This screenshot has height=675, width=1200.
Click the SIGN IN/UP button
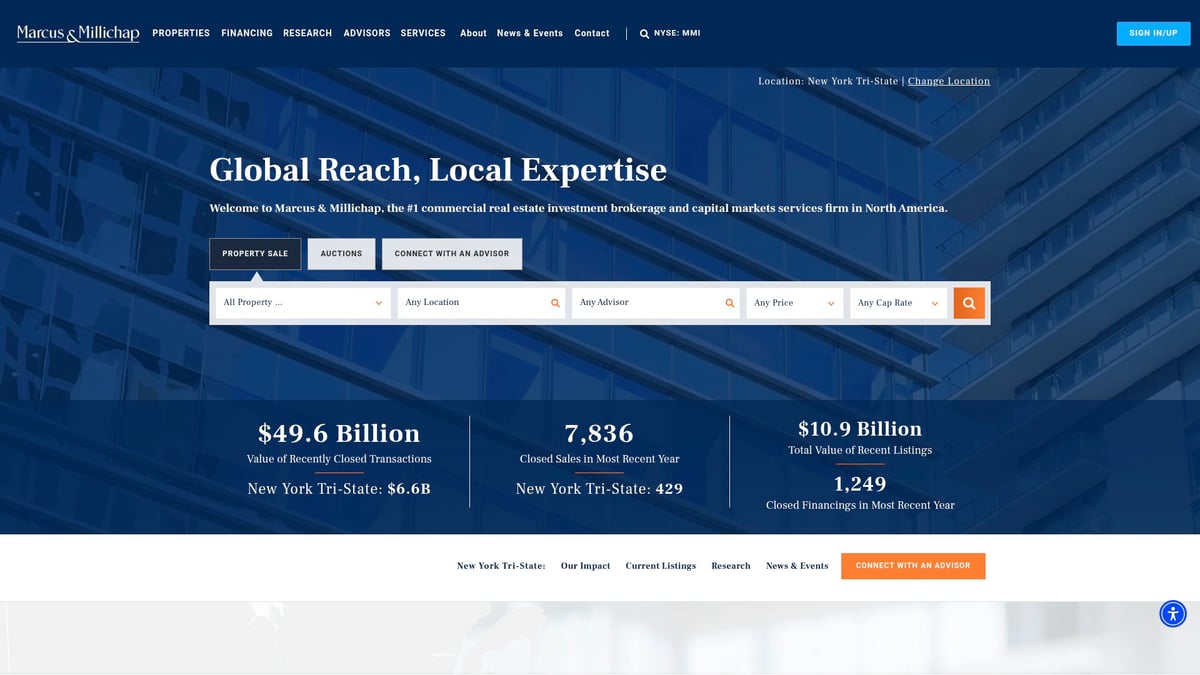click(1153, 33)
